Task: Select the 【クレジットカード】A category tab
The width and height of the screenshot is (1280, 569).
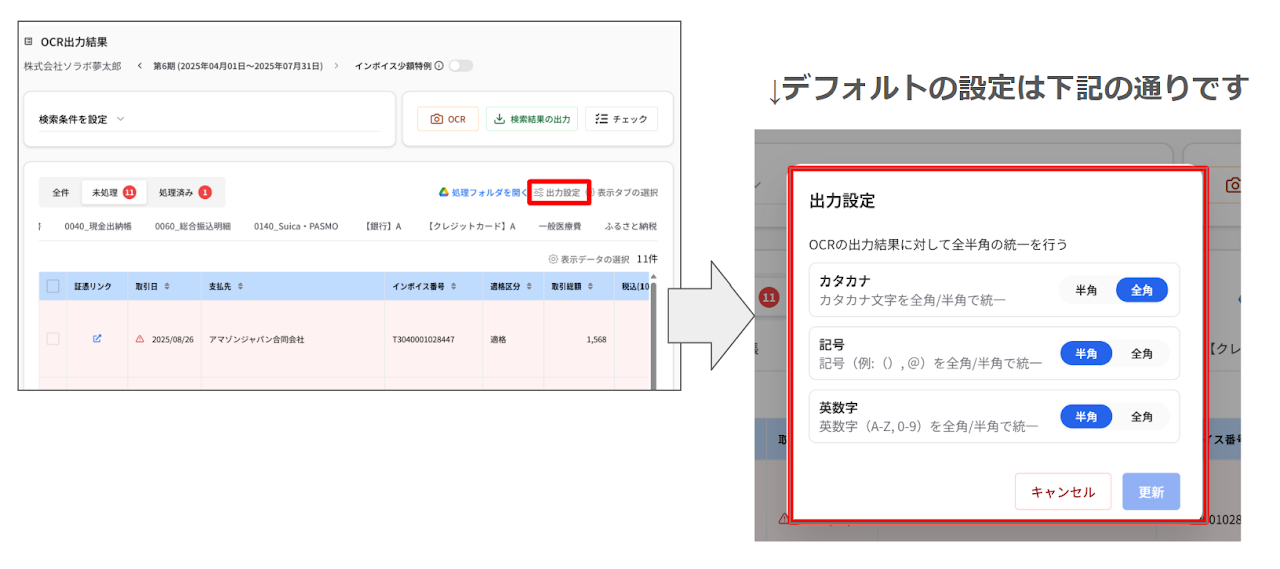Action: coord(471,227)
